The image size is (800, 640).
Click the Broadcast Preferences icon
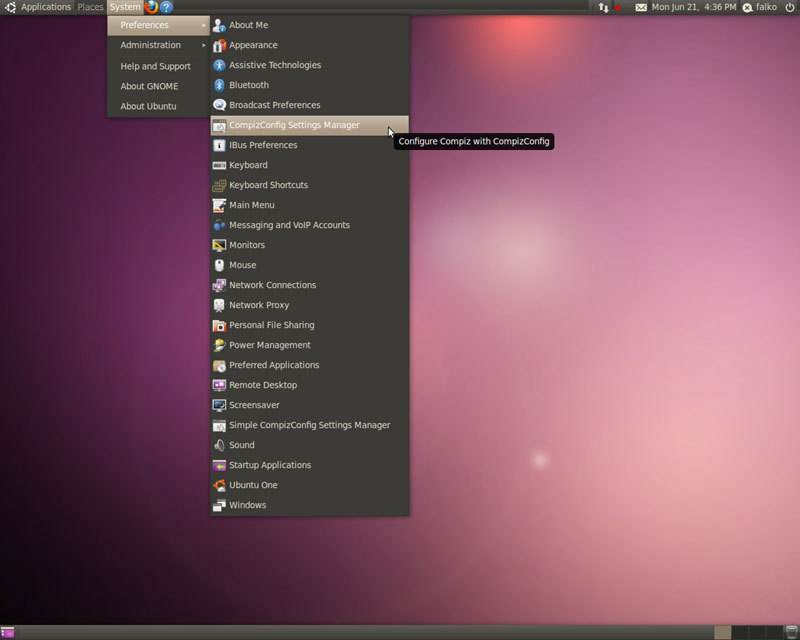219,105
